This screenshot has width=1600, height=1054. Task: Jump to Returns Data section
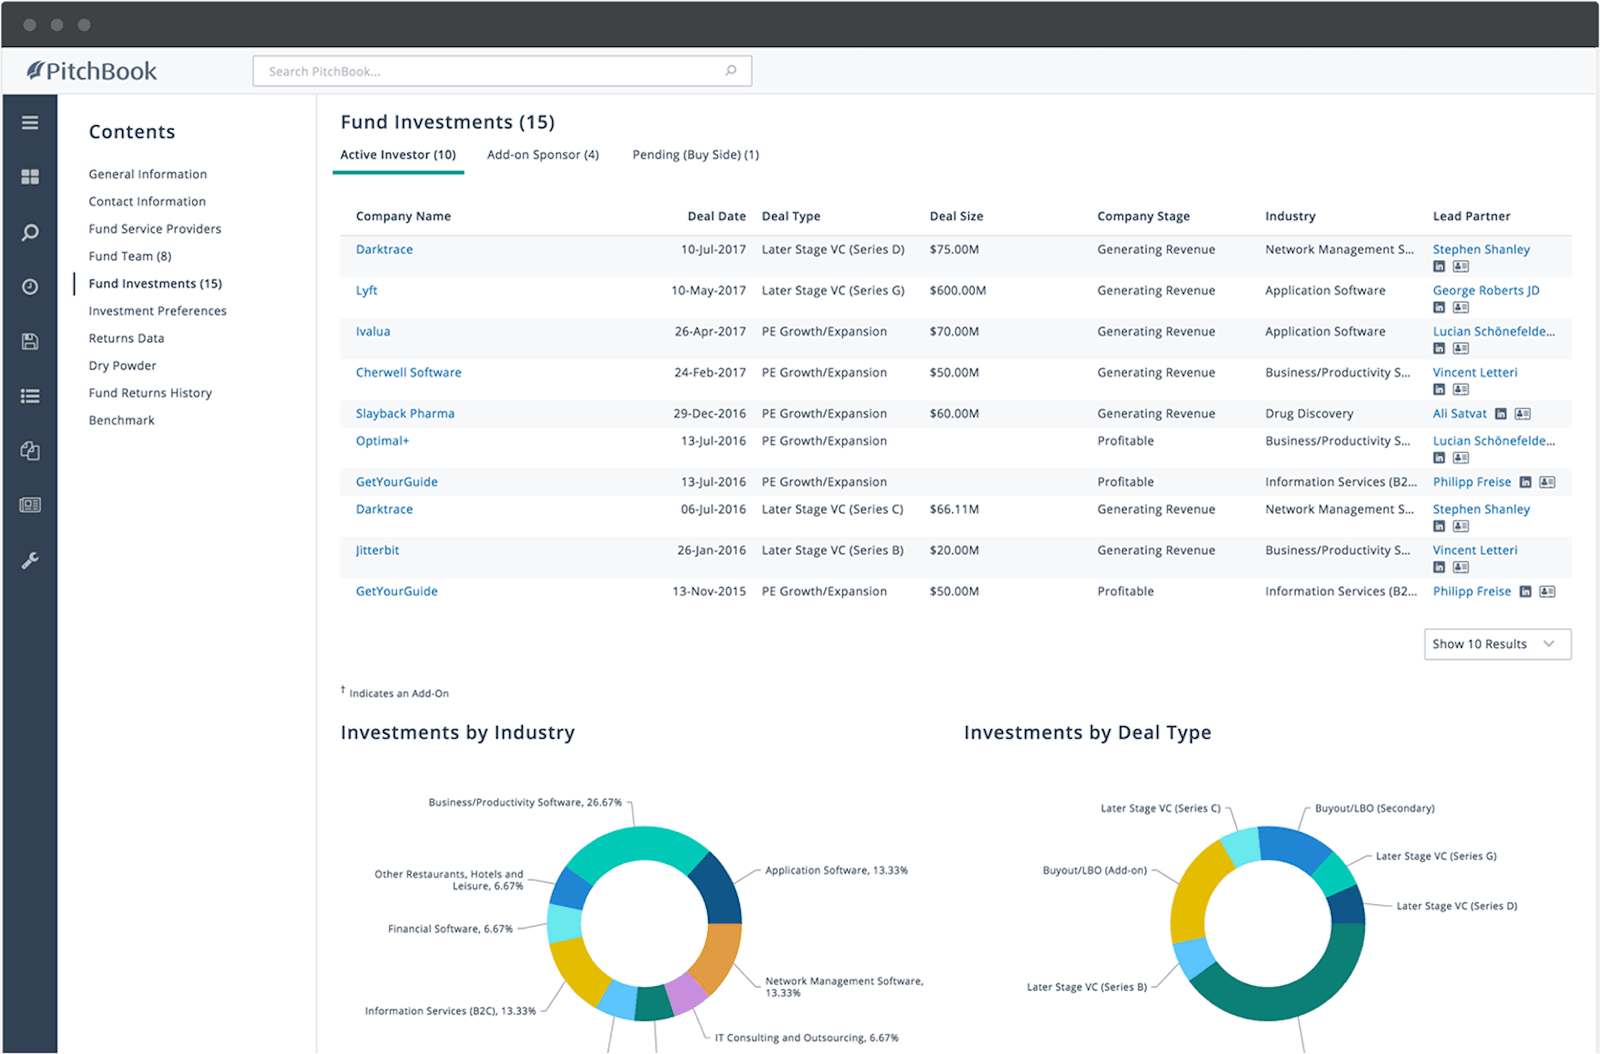pos(126,338)
